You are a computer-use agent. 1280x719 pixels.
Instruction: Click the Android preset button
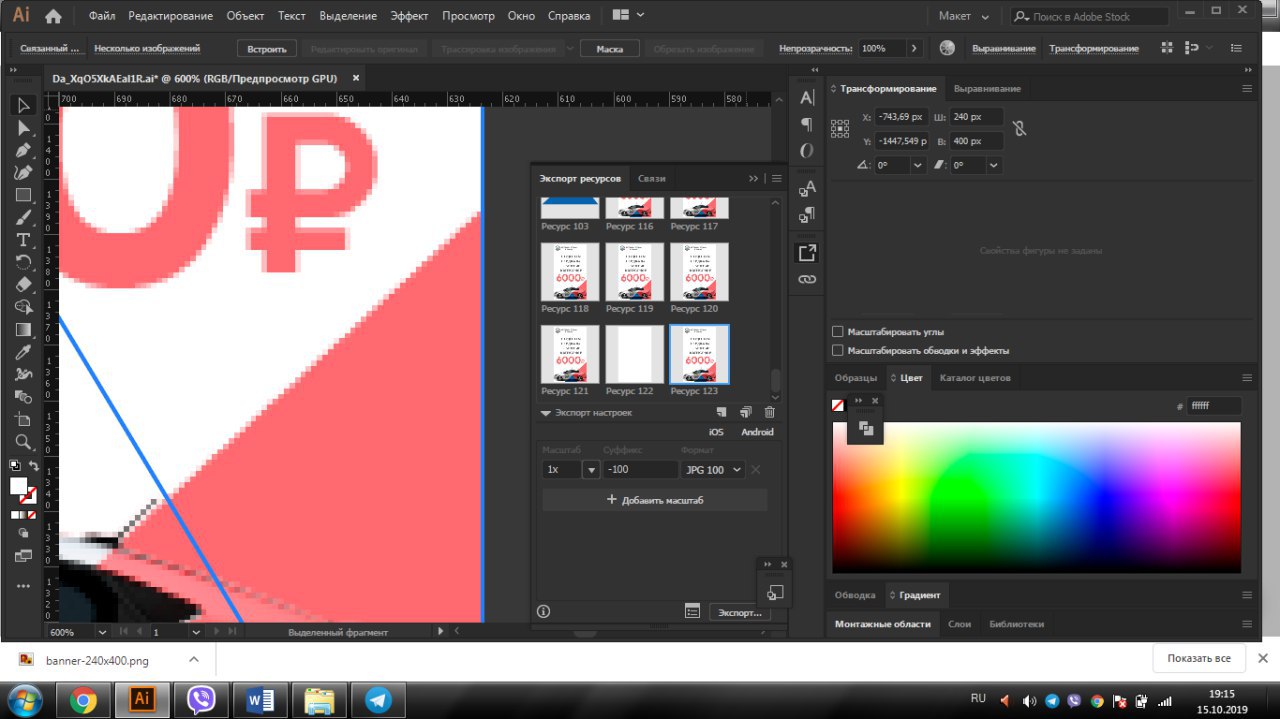click(757, 432)
